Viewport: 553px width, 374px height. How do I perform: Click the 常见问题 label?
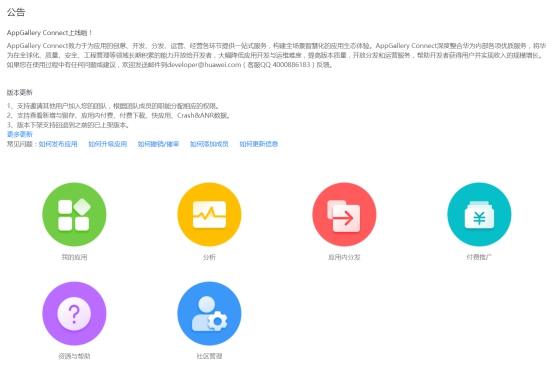21,144
